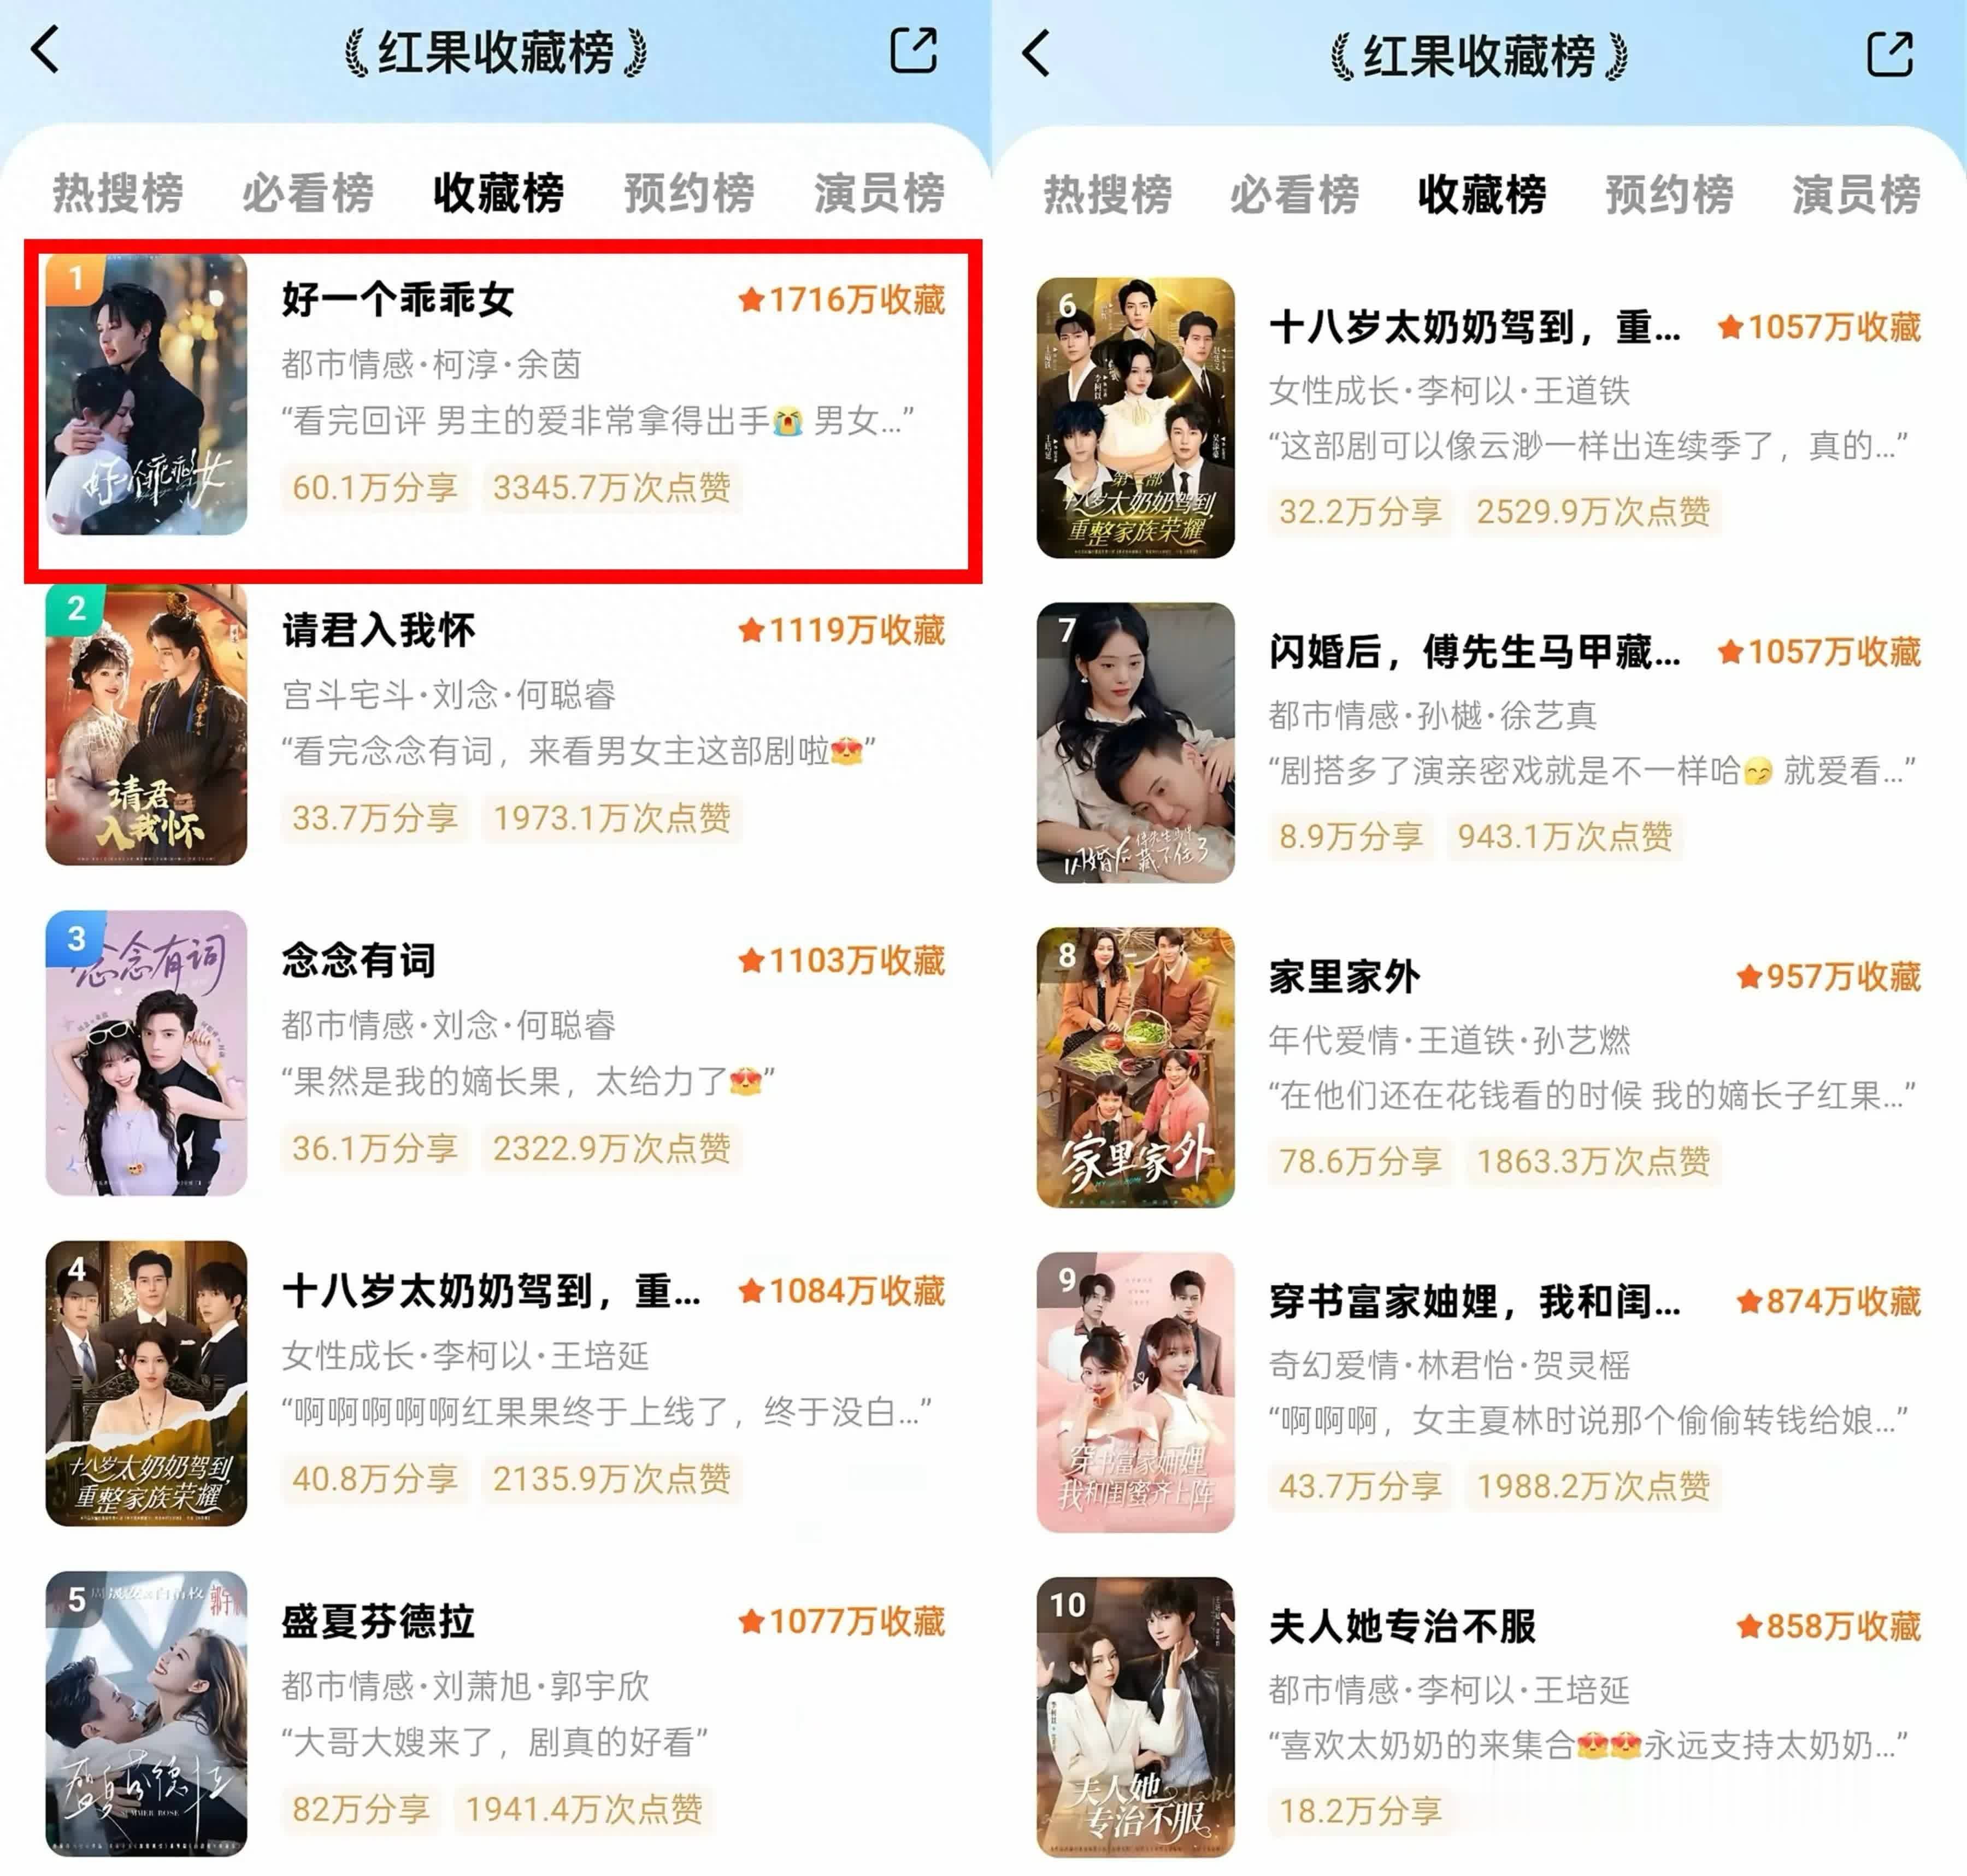Switch to the 热搜榜 tab on left panel

pos(118,192)
